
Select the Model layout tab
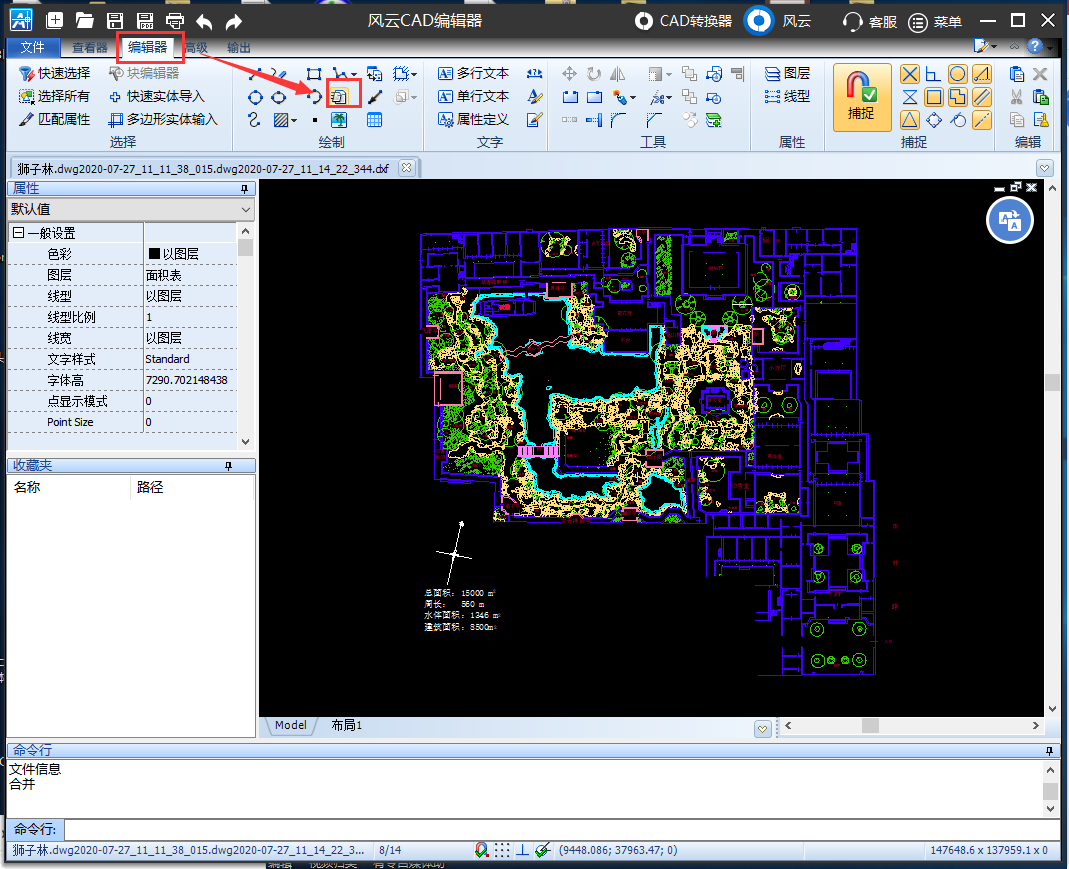(x=290, y=725)
